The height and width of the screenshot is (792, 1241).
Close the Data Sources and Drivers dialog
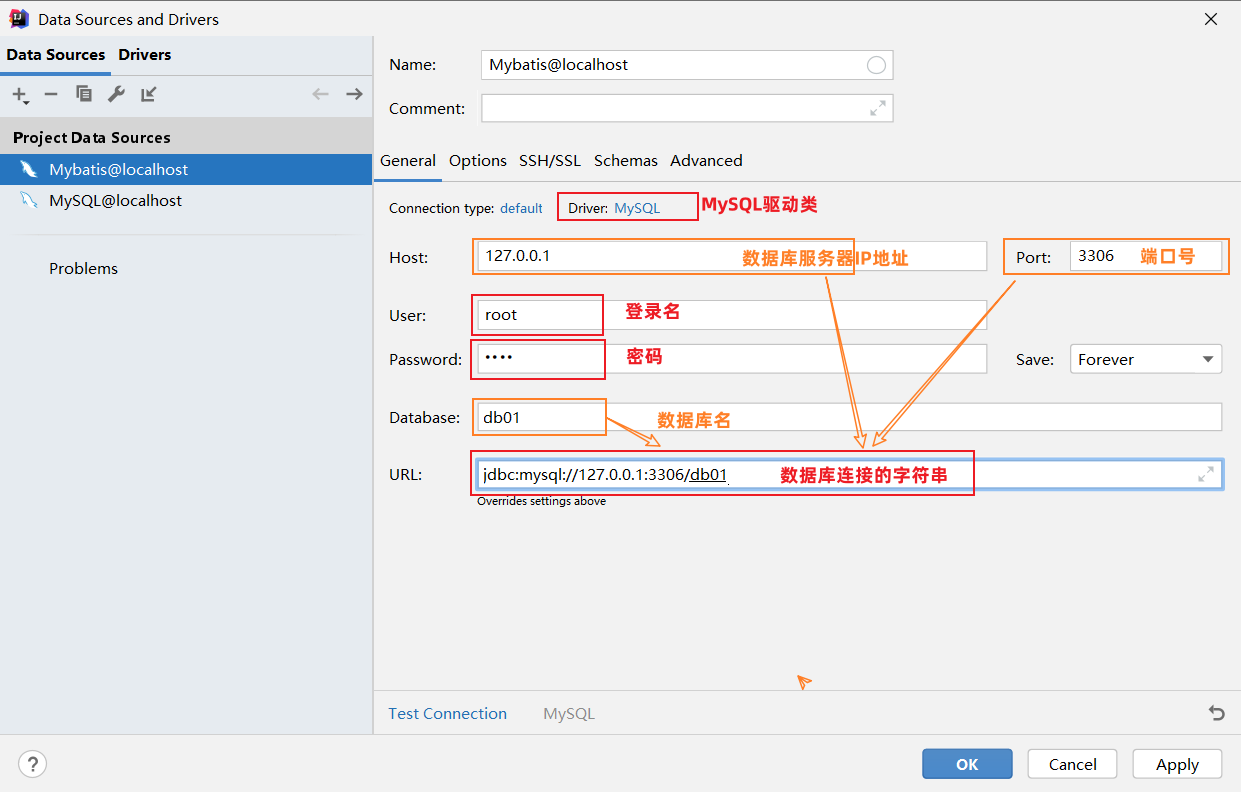[x=1211, y=19]
